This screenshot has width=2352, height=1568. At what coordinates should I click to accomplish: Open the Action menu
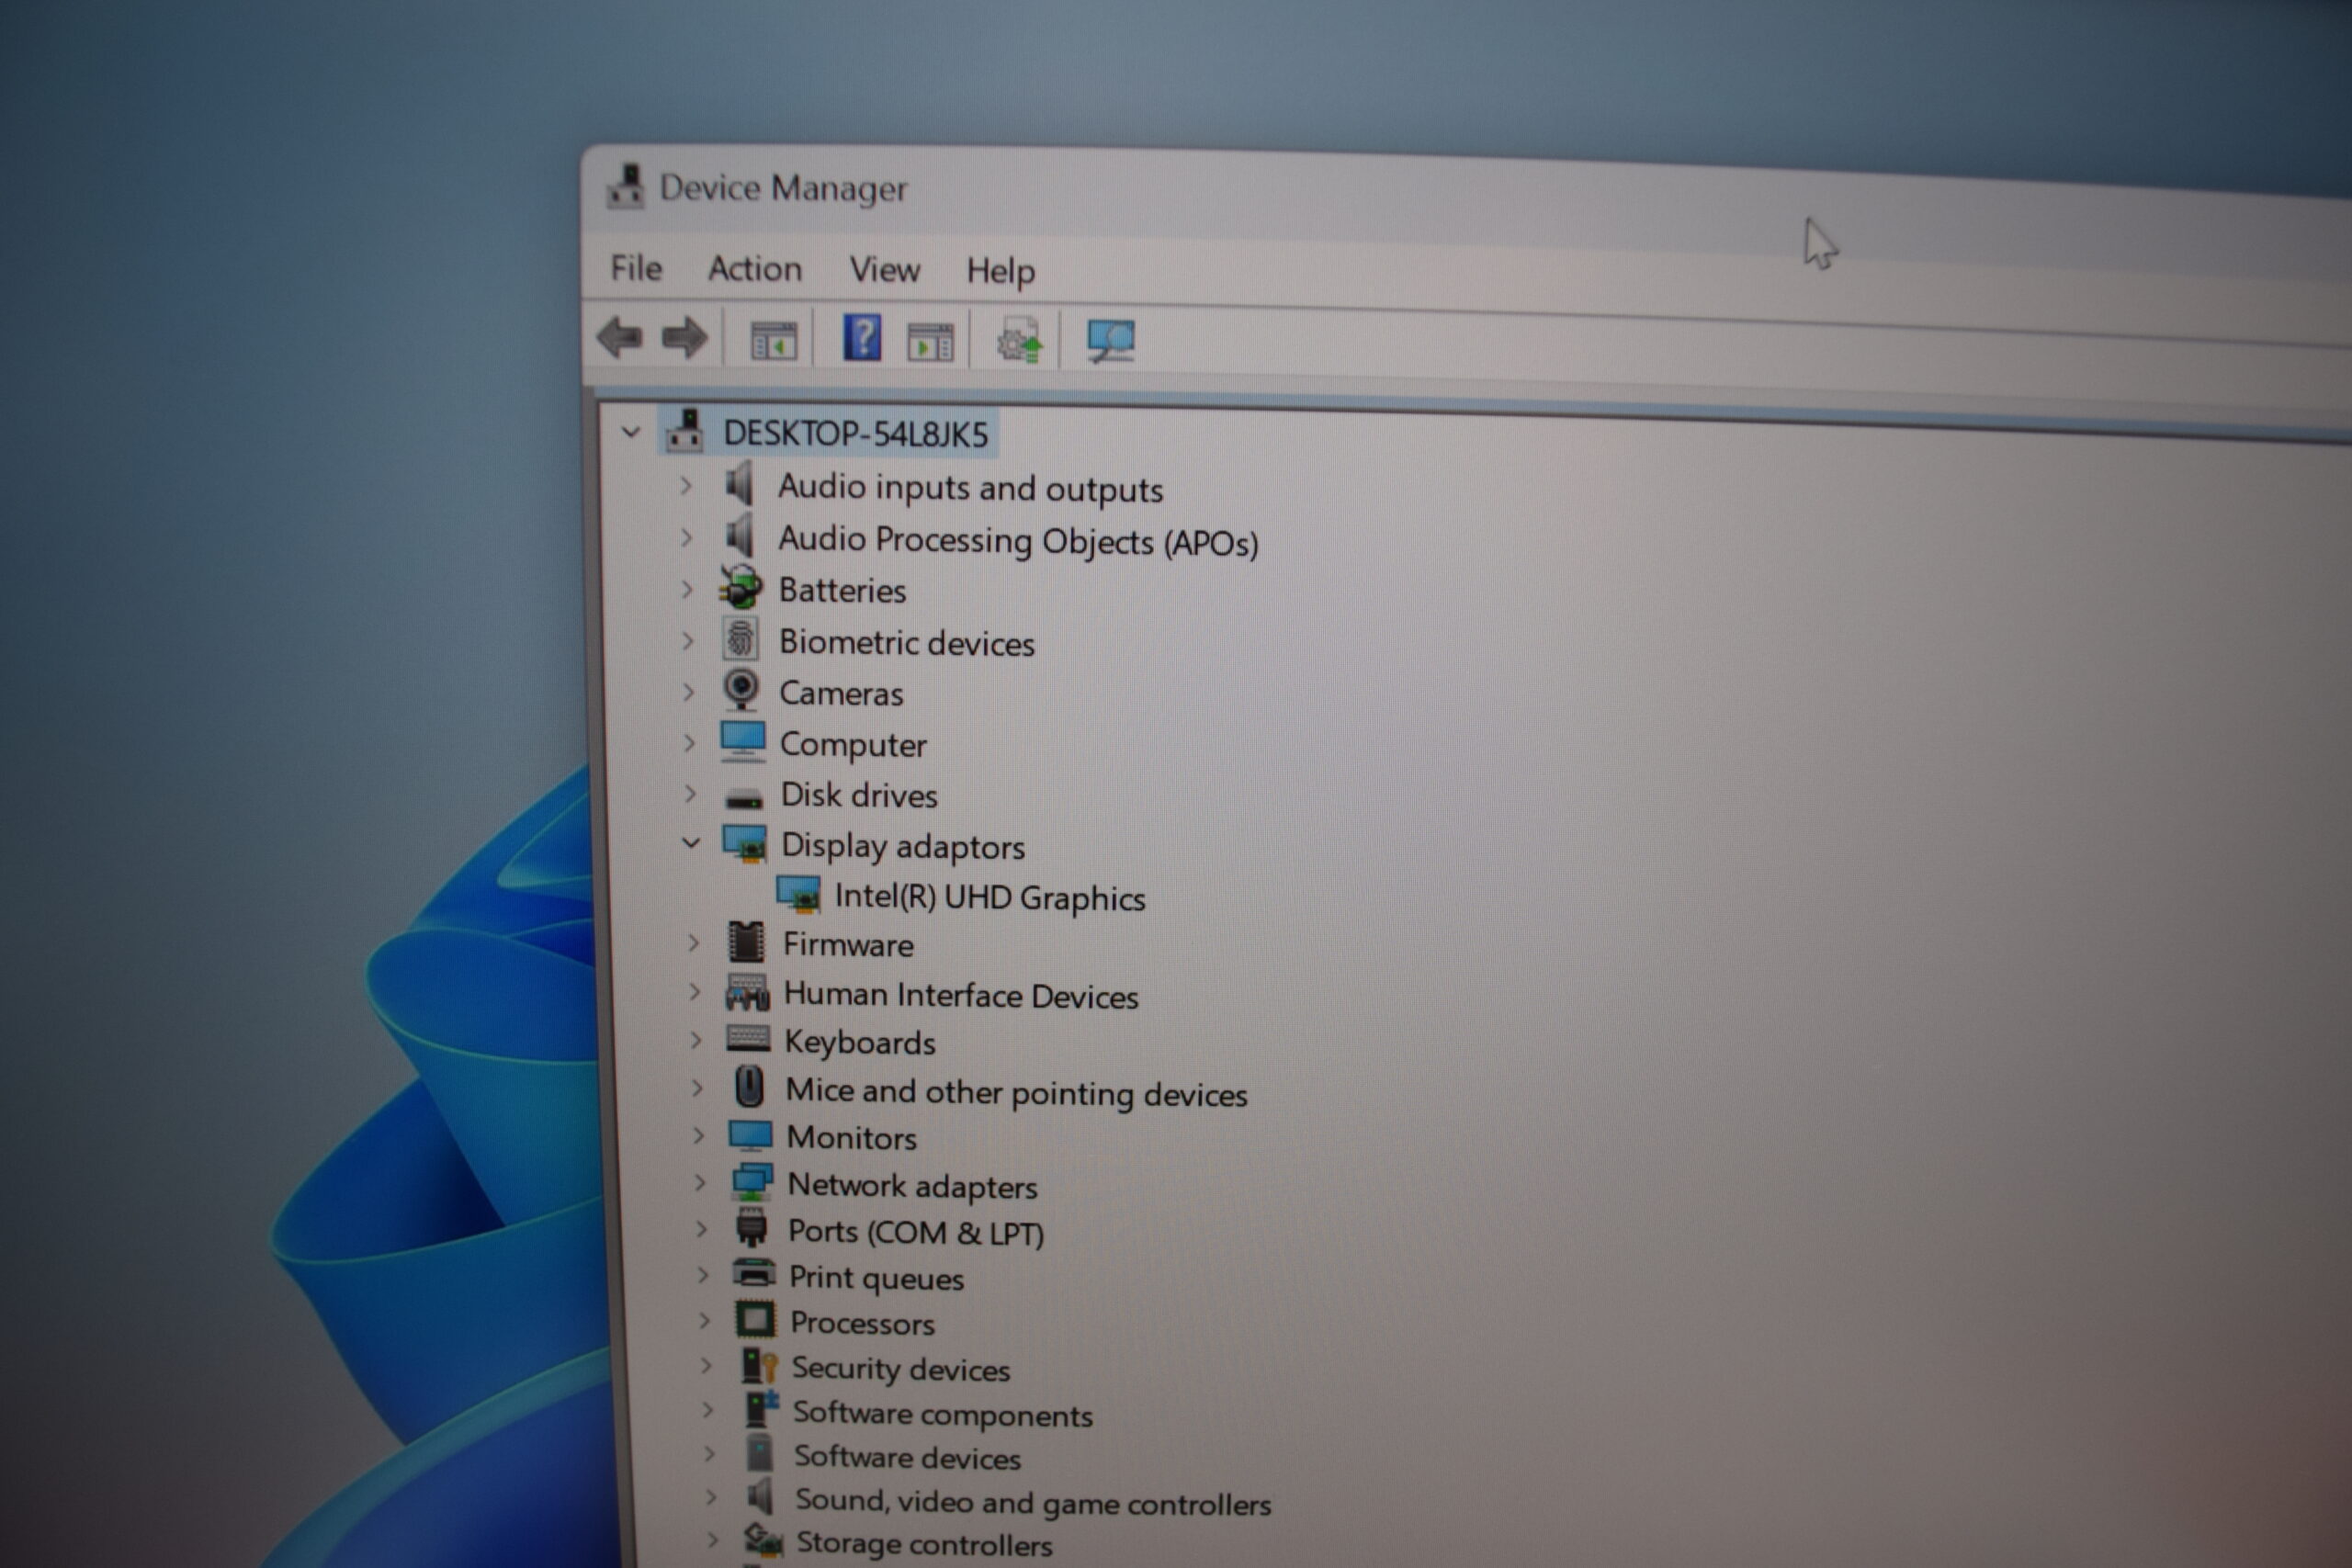pos(755,269)
